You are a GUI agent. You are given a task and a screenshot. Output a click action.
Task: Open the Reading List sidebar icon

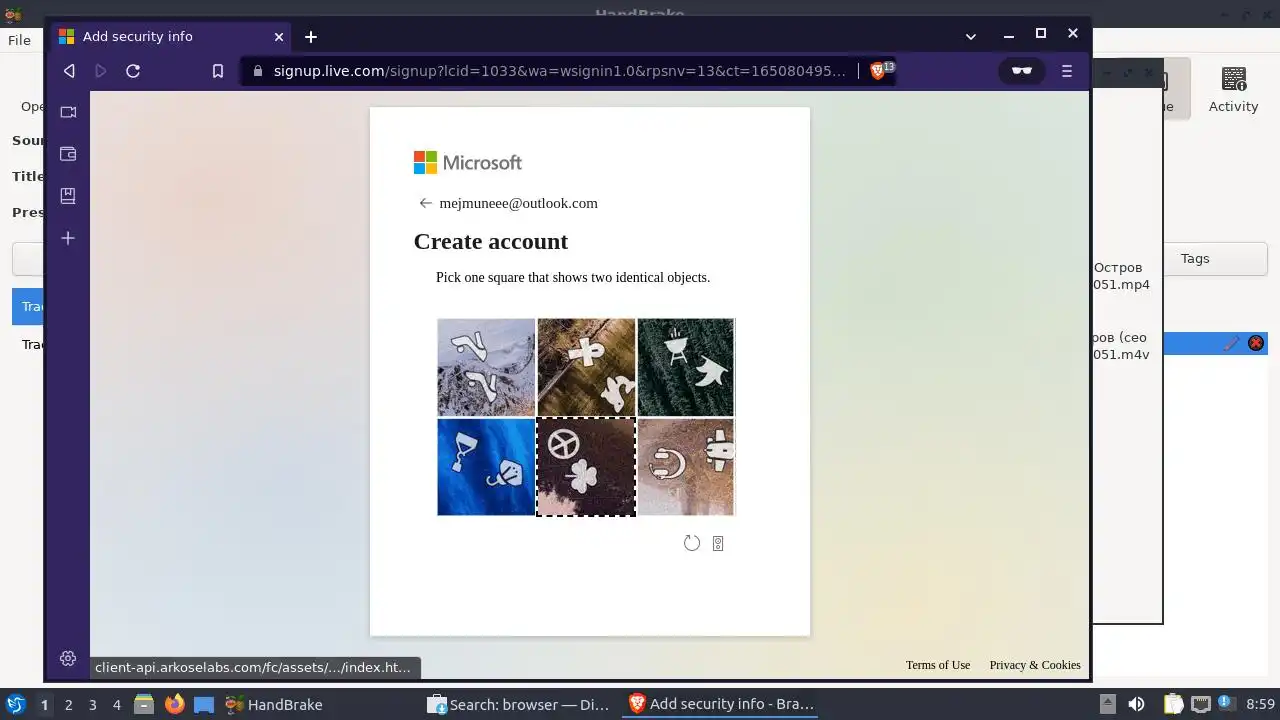click(x=68, y=196)
